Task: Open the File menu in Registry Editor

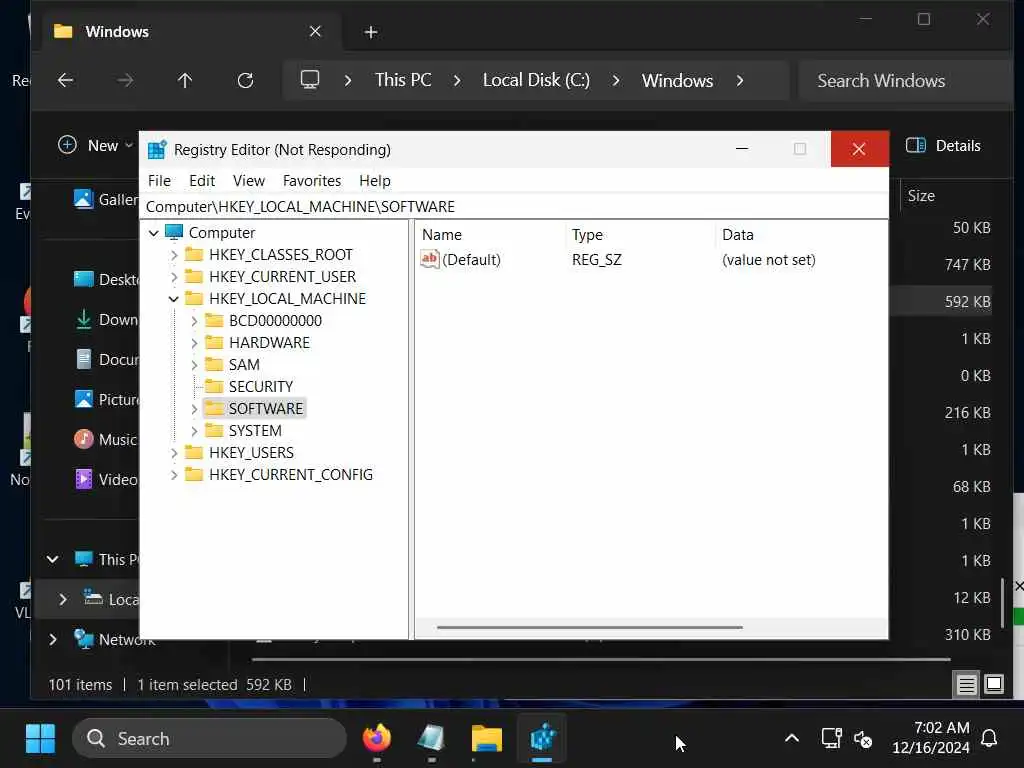Action: coord(159,181)
